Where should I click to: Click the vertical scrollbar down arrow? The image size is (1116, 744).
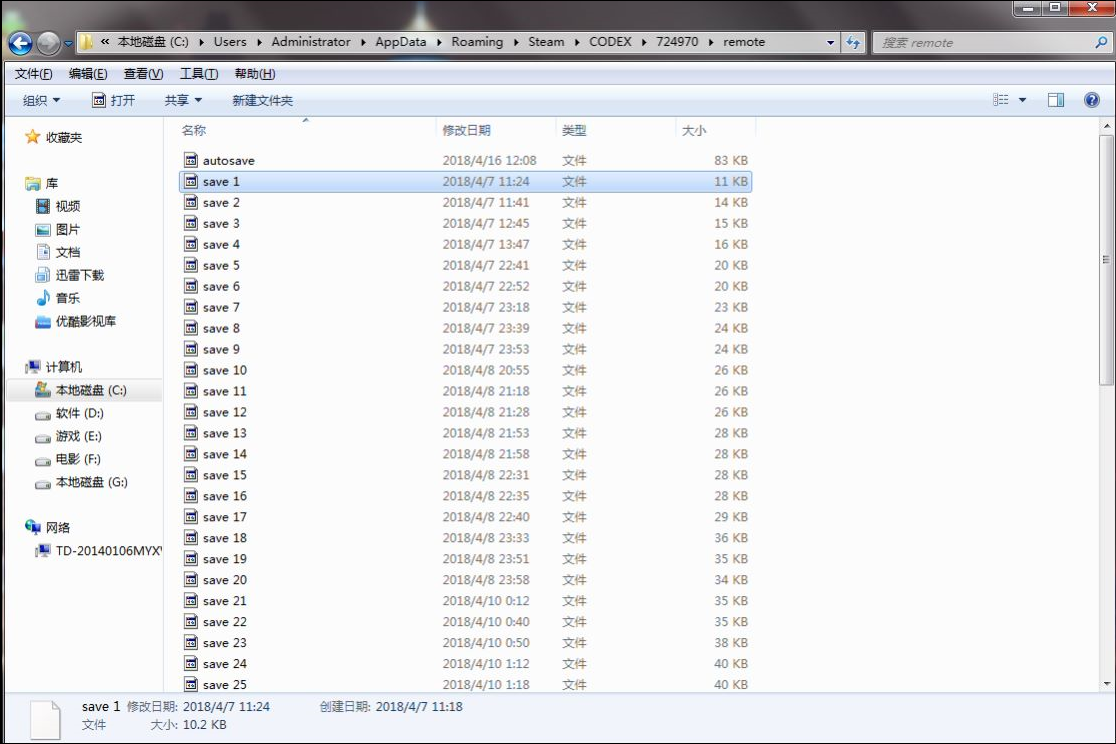[1106, 683]
